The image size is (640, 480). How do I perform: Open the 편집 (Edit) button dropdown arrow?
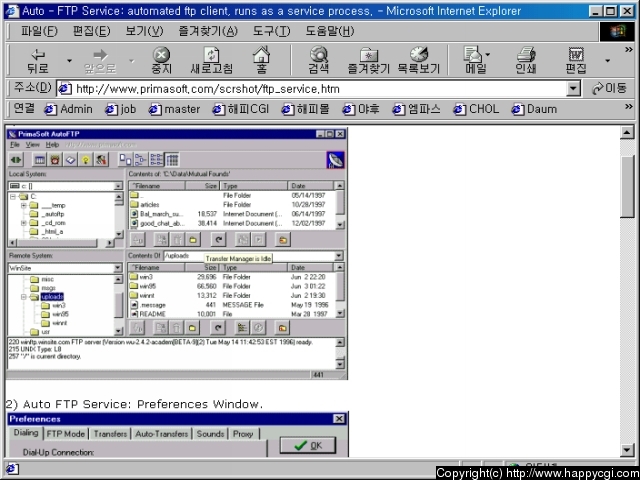(607, 60)
